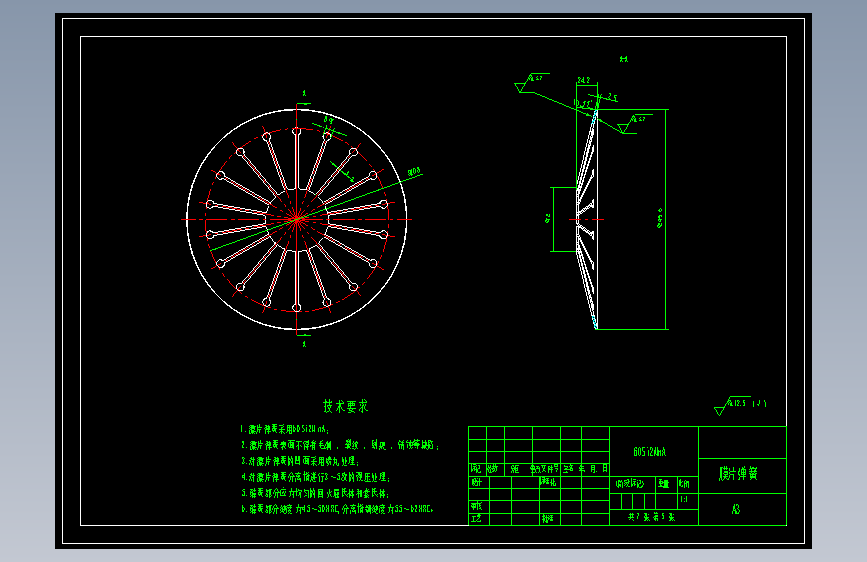Screen dimensions: 867x562
Task: Click the 60Si2MnA material label in the title block
Action: [x=650, y=452]
